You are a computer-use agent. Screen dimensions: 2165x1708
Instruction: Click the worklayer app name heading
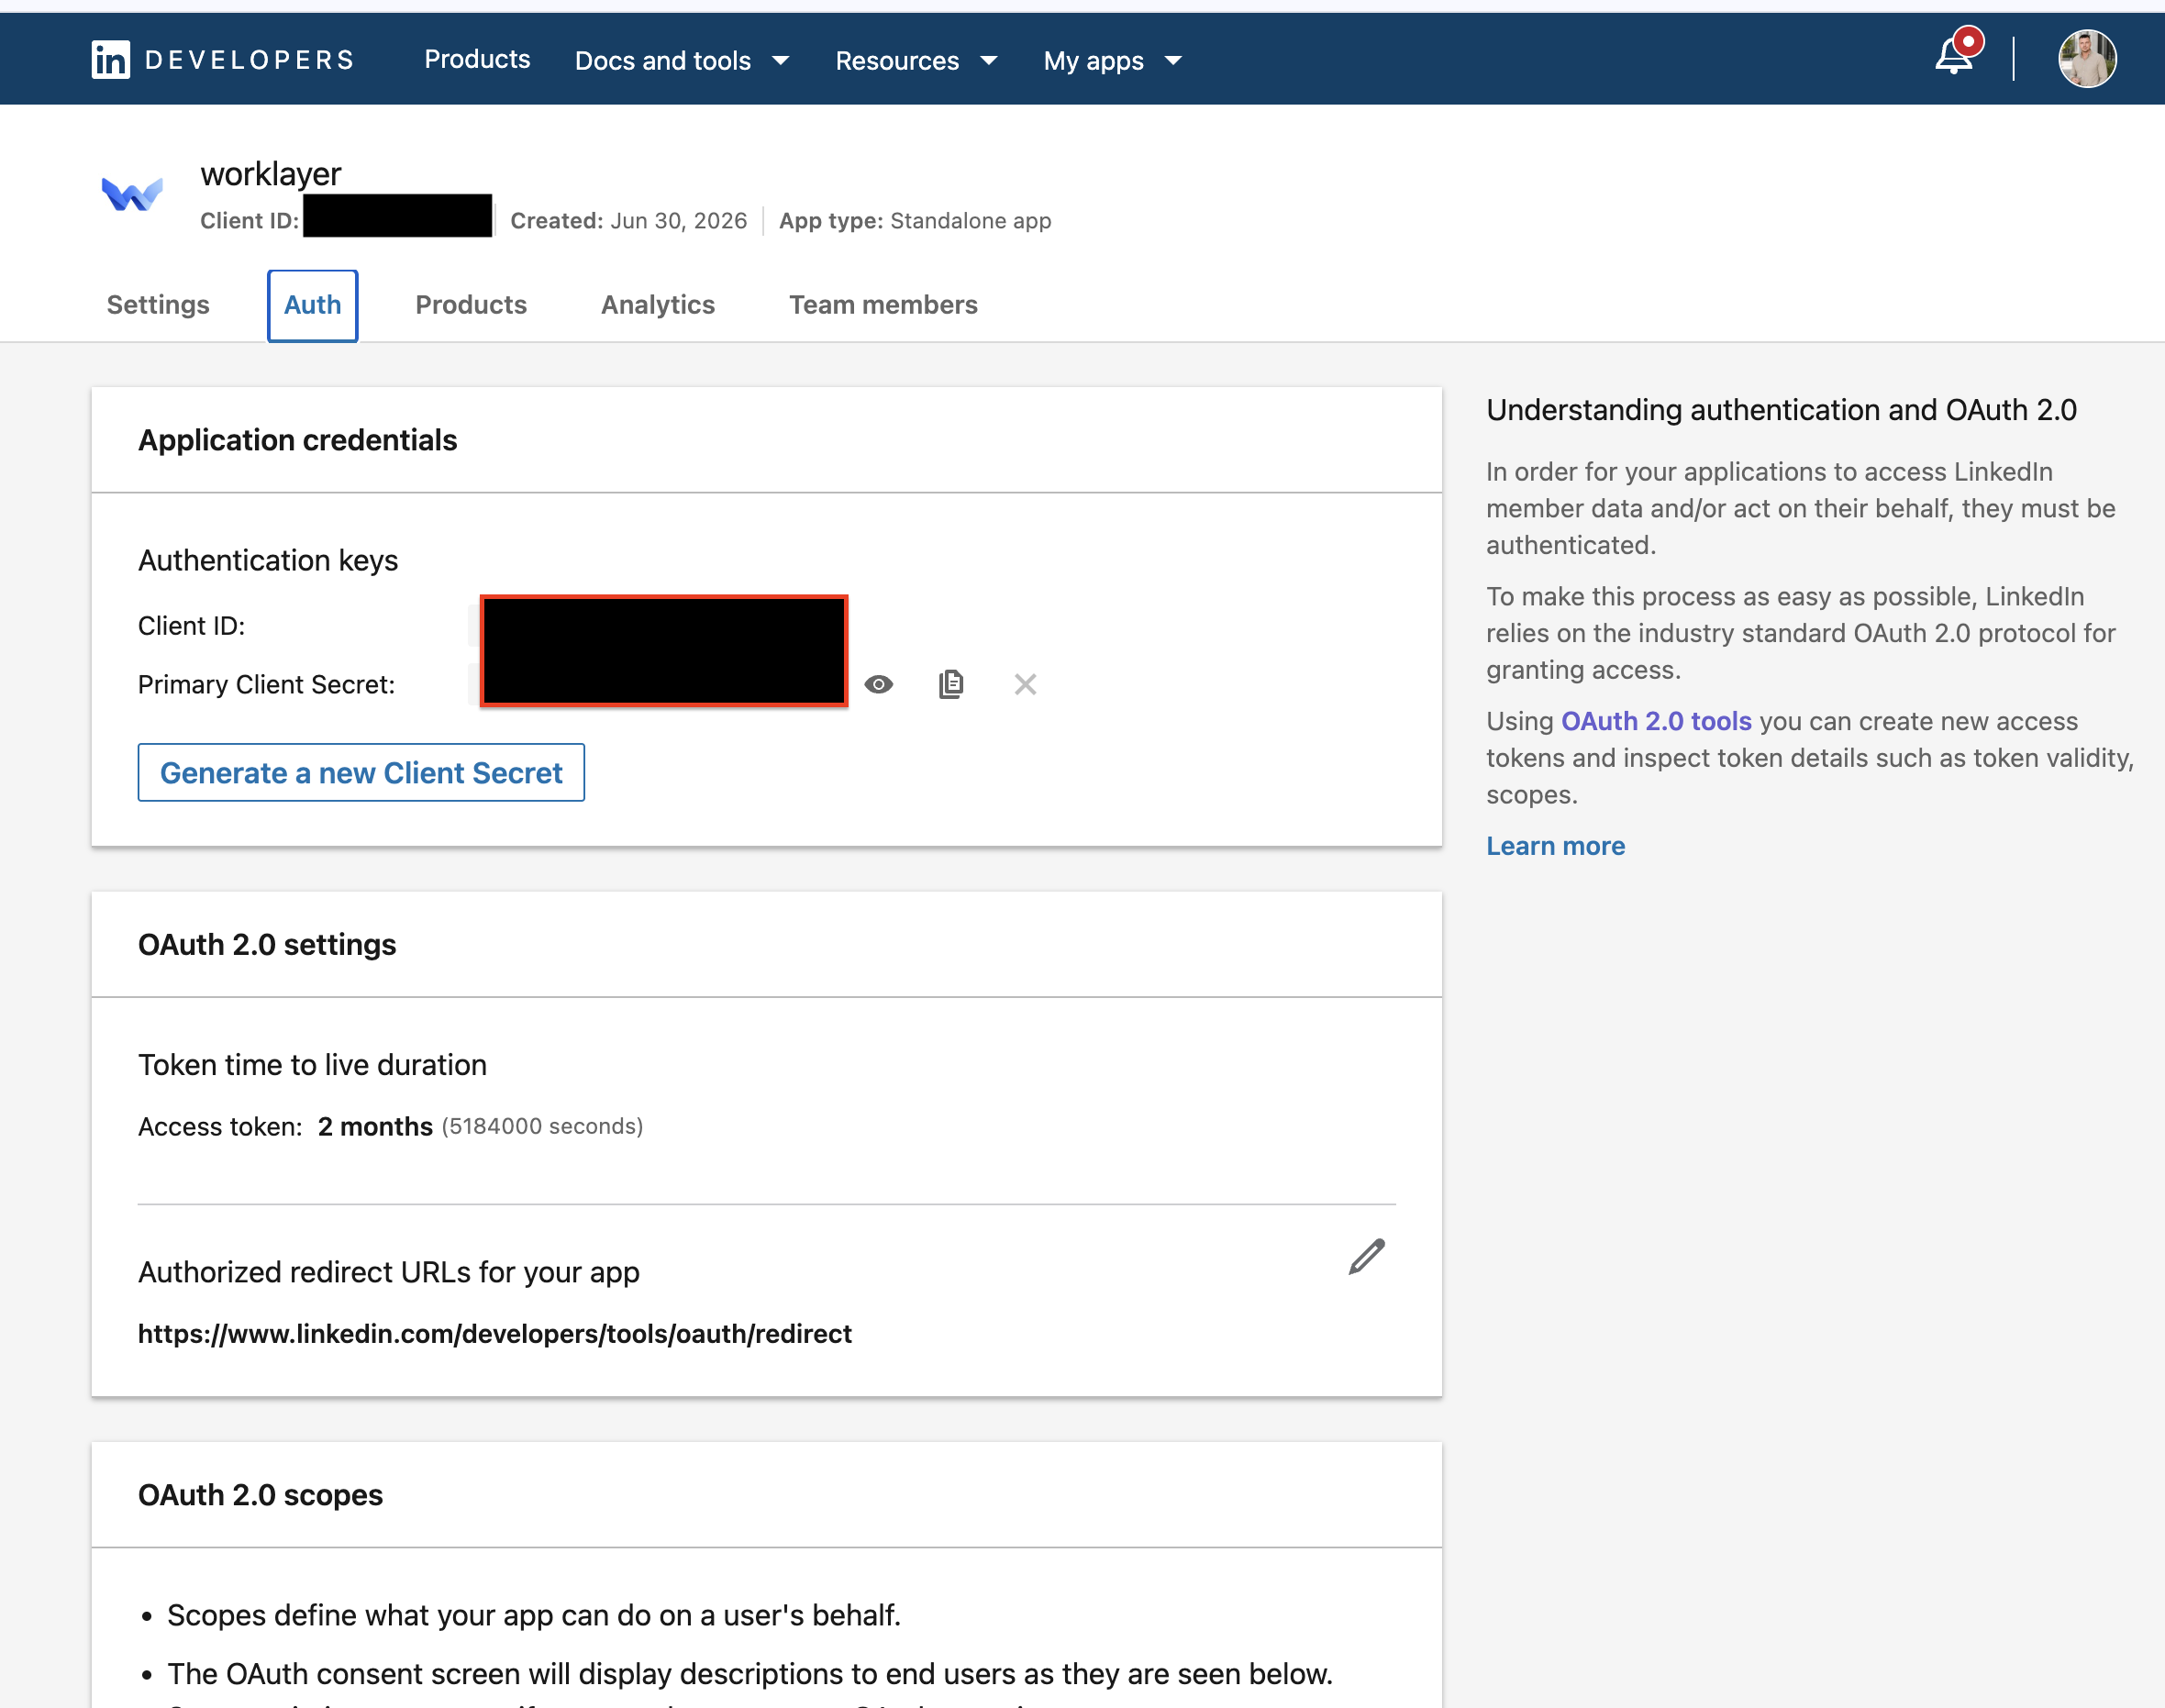coord(271,174)
